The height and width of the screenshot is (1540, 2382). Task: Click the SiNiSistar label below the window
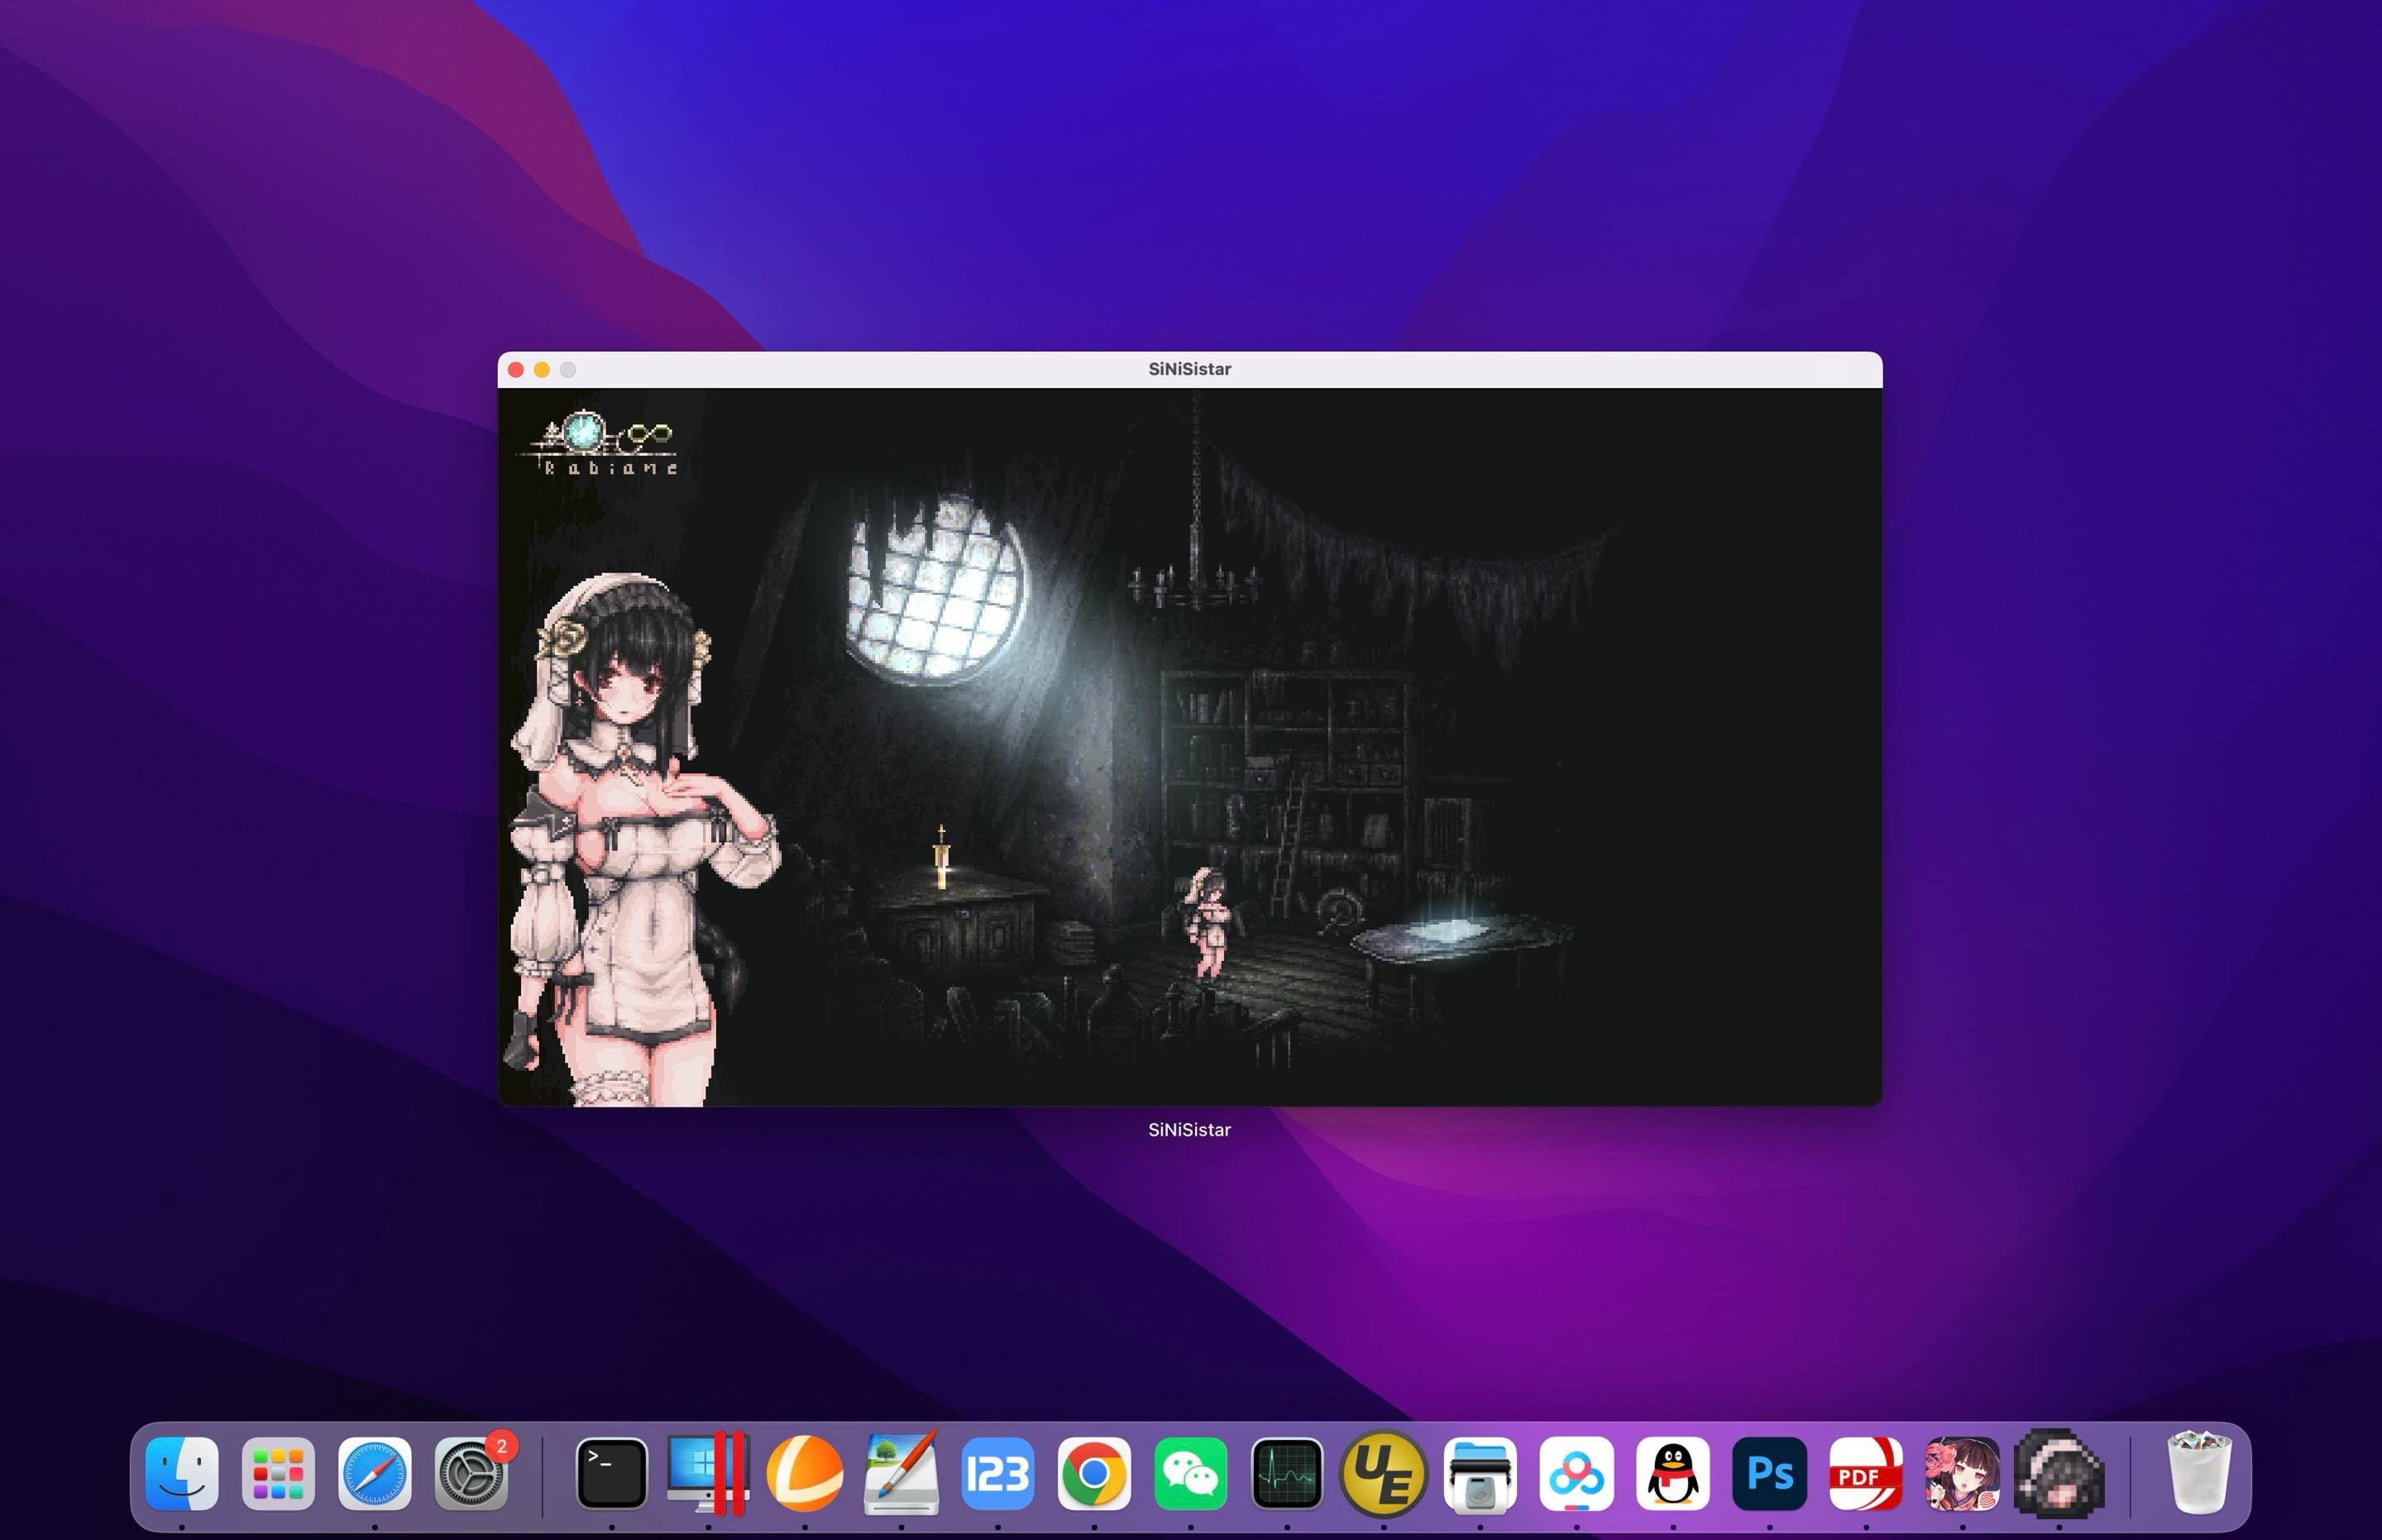click(1189, 1130)
